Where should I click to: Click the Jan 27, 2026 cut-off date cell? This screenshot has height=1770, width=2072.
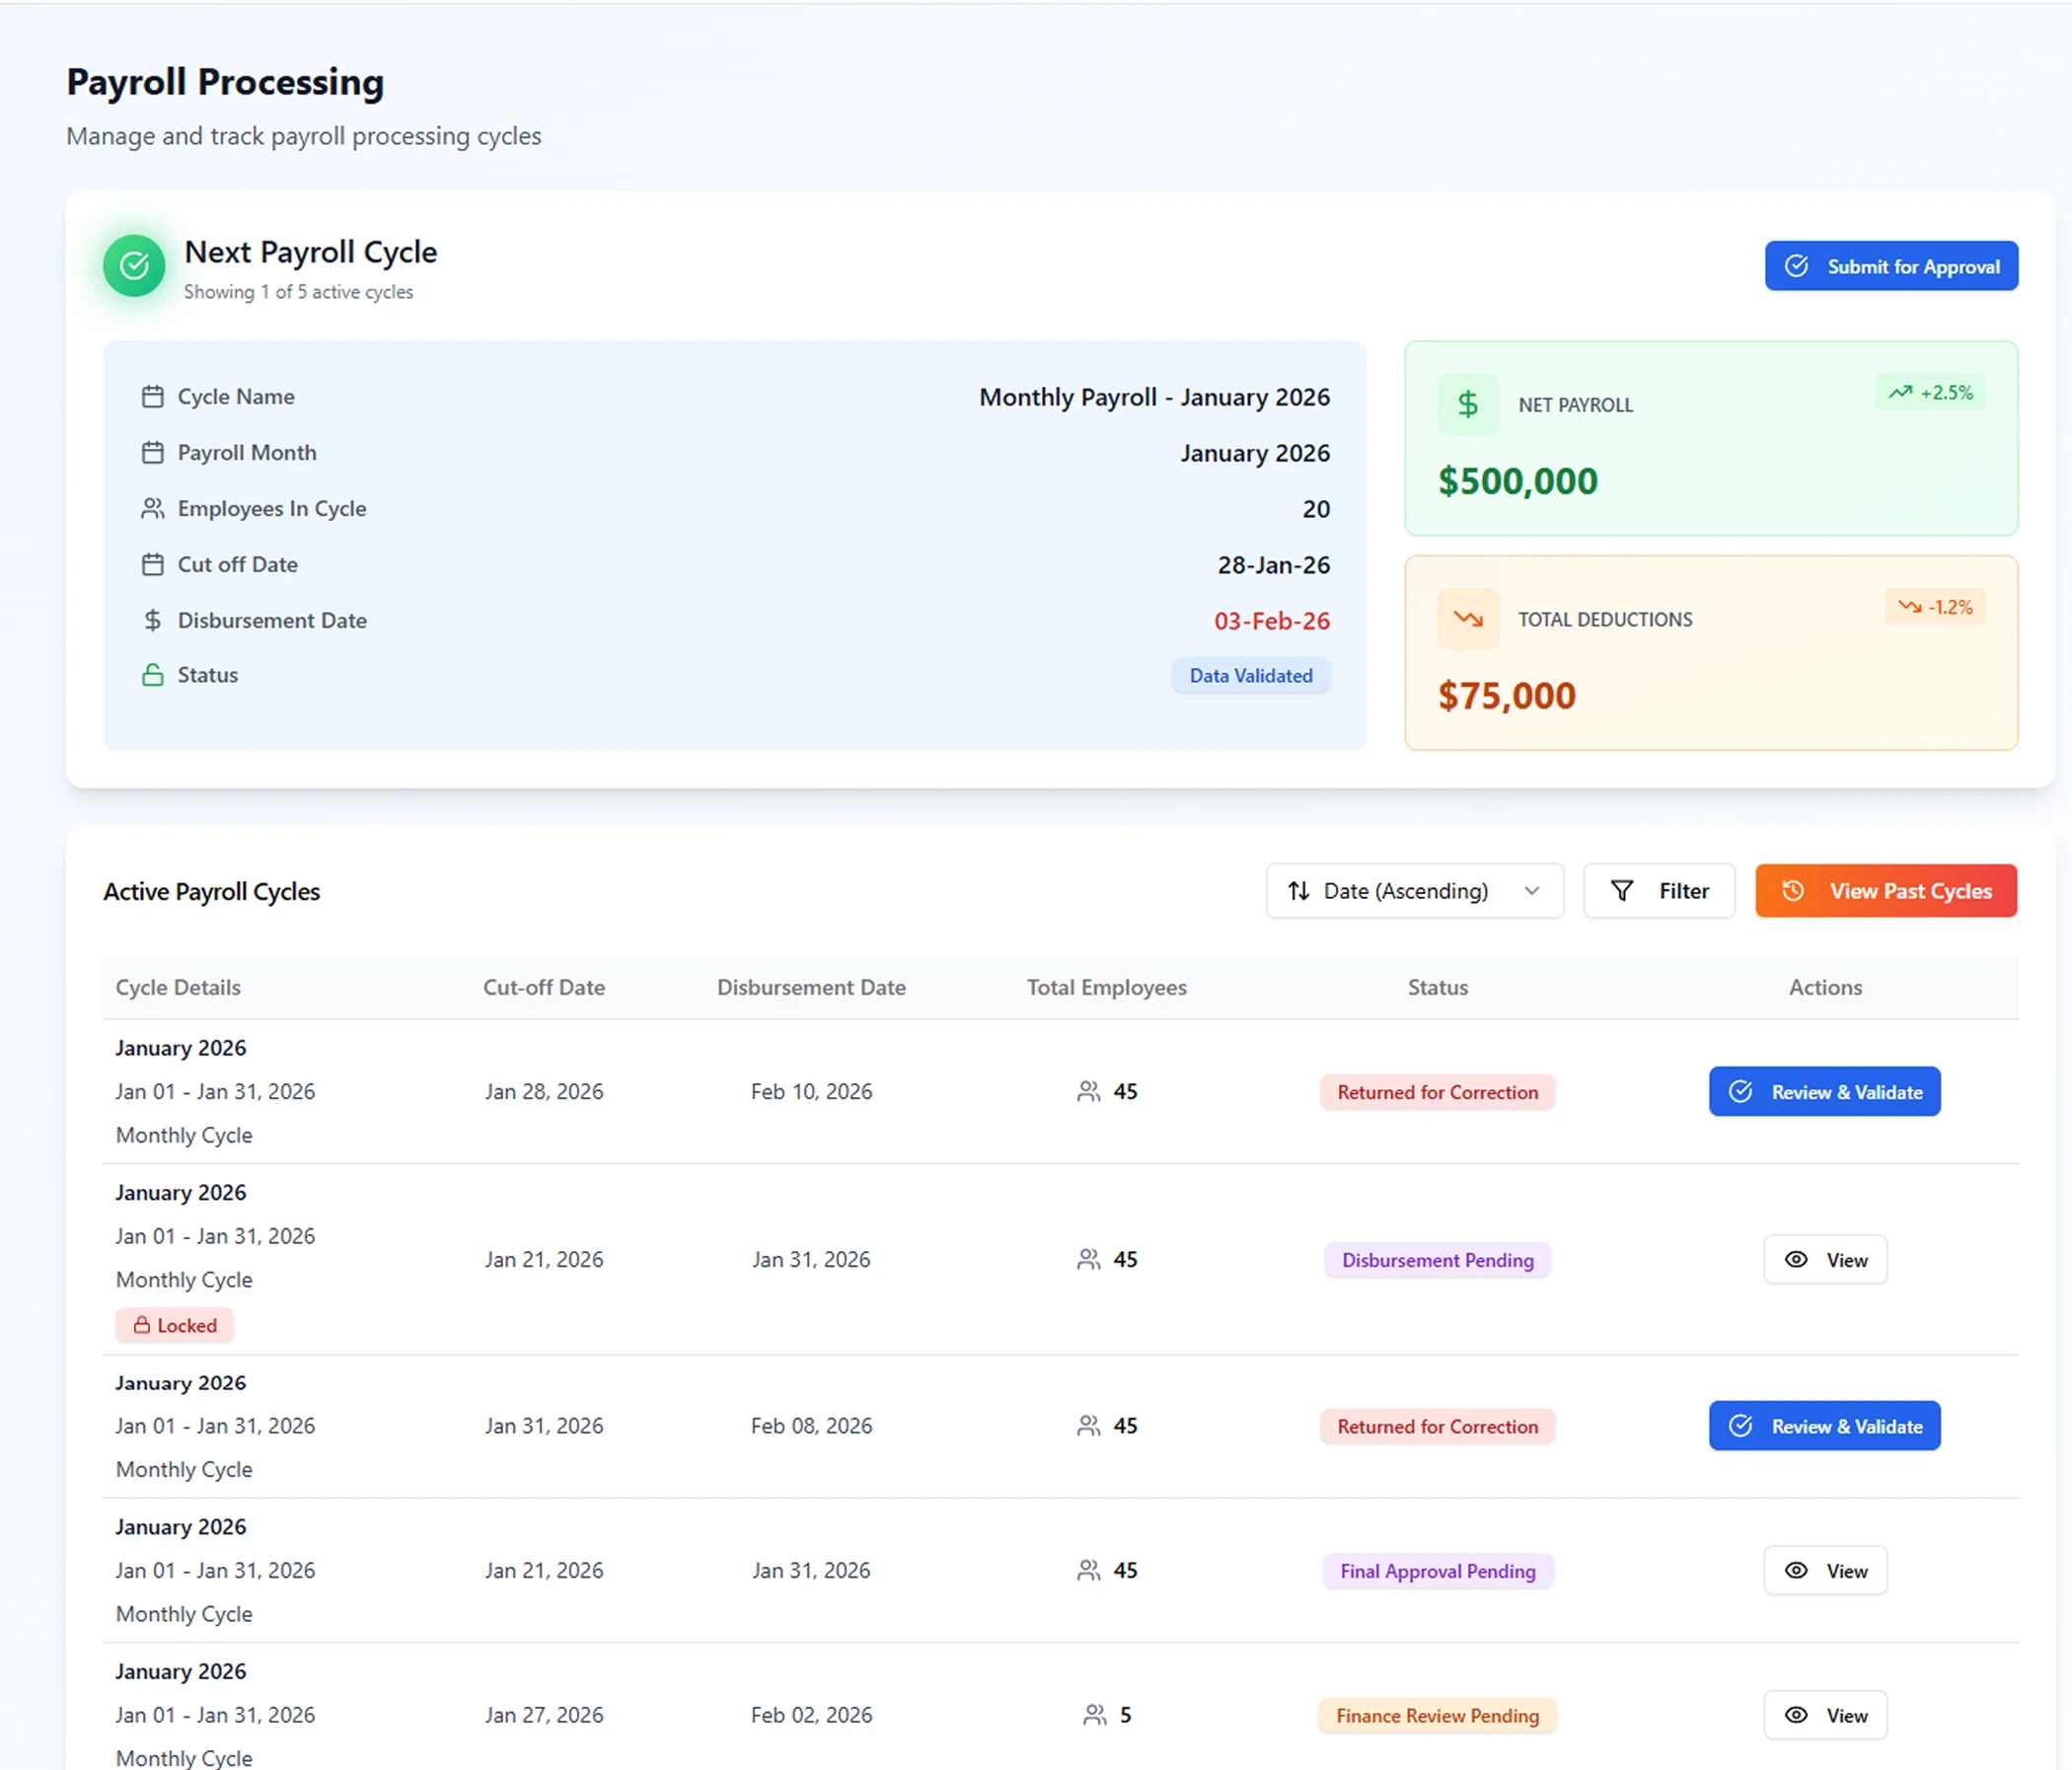click(x=544, y=1716)
